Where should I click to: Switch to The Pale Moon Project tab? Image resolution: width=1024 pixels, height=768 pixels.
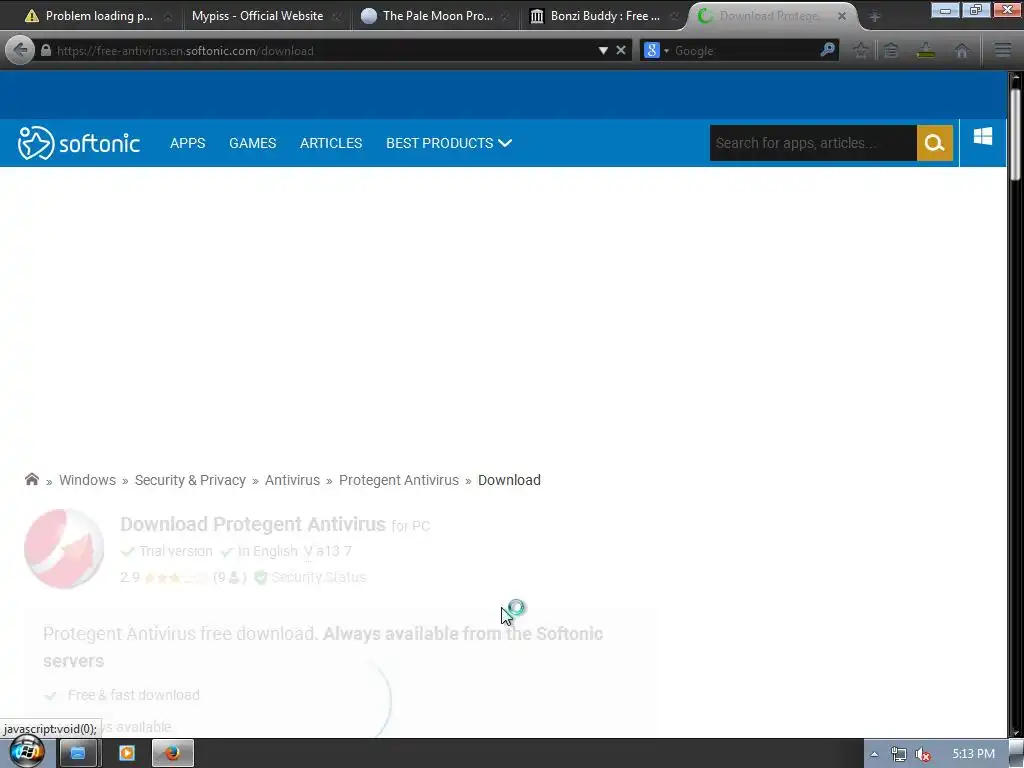(x=436, y=16)
